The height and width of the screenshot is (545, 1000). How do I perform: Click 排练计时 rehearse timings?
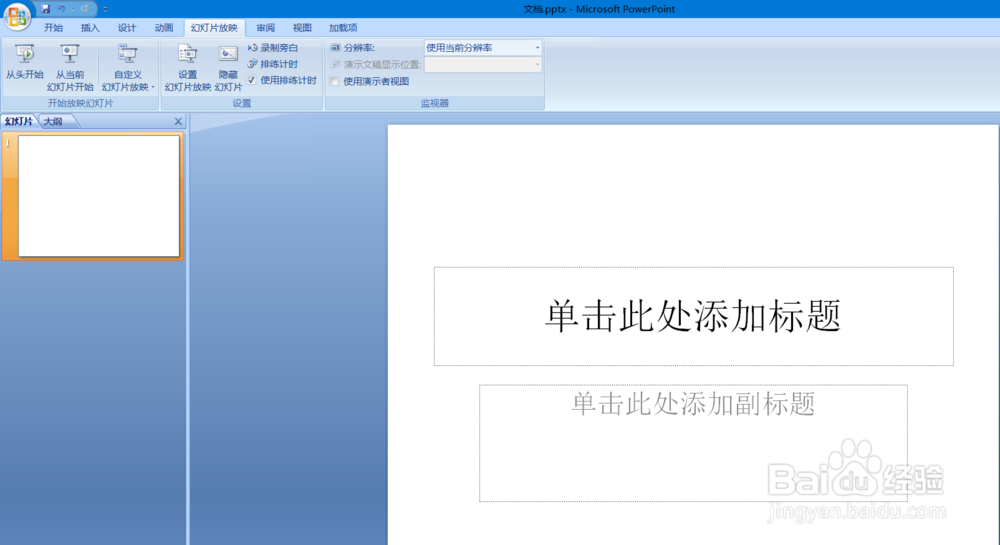[273, 64]
